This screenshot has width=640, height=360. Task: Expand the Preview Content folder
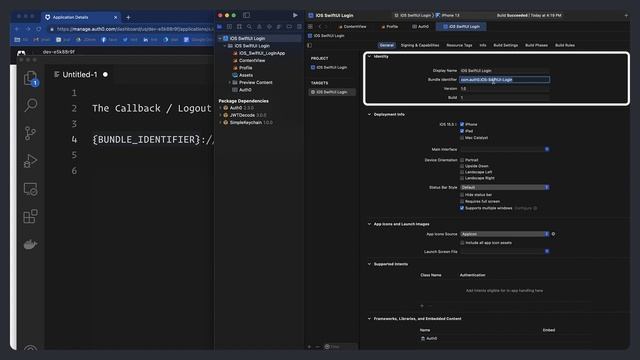tap(229, 82)
